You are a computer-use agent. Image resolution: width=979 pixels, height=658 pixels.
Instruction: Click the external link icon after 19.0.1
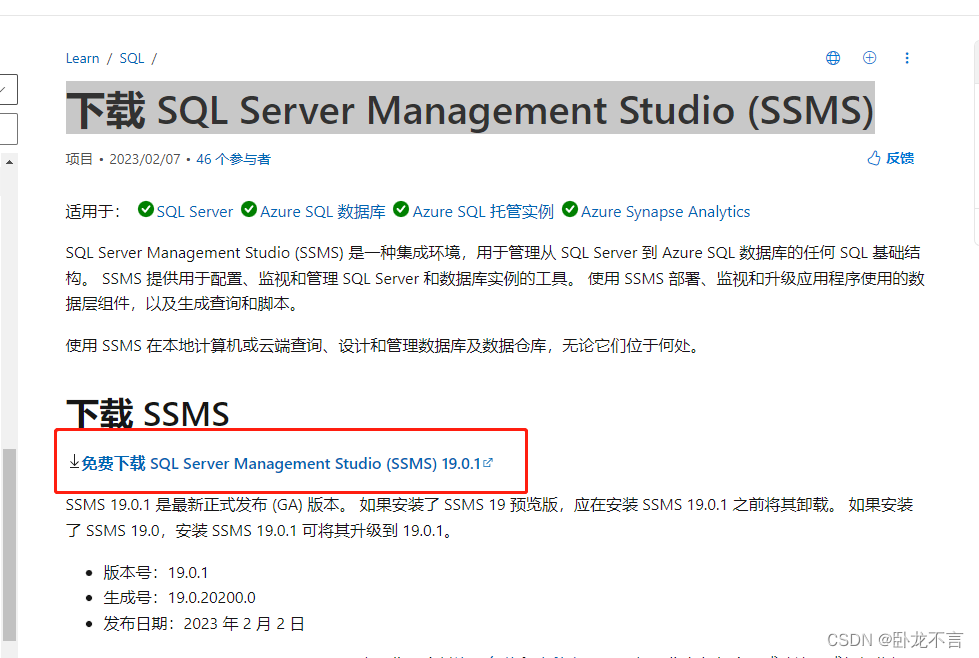coord(488,463)
